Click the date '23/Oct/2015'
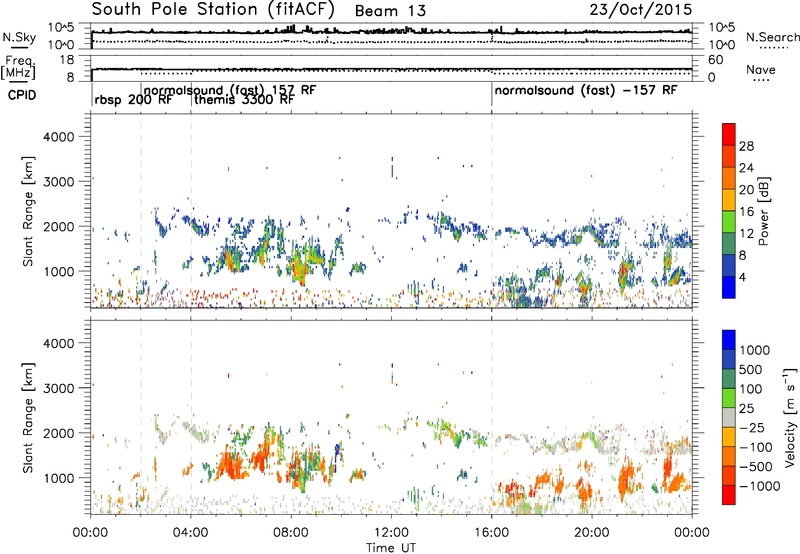Screen dimensions: 800x554 click(x=641, y=10)
